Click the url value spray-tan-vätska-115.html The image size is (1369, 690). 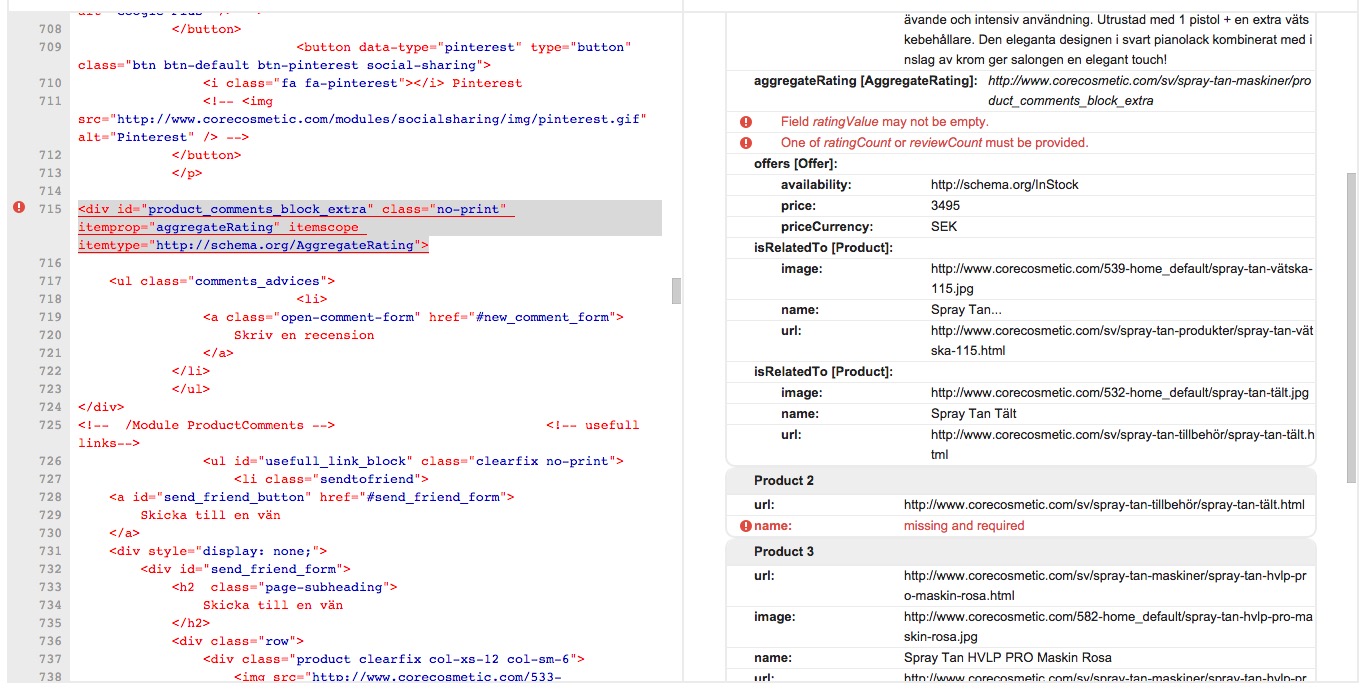click(1121, 341)
